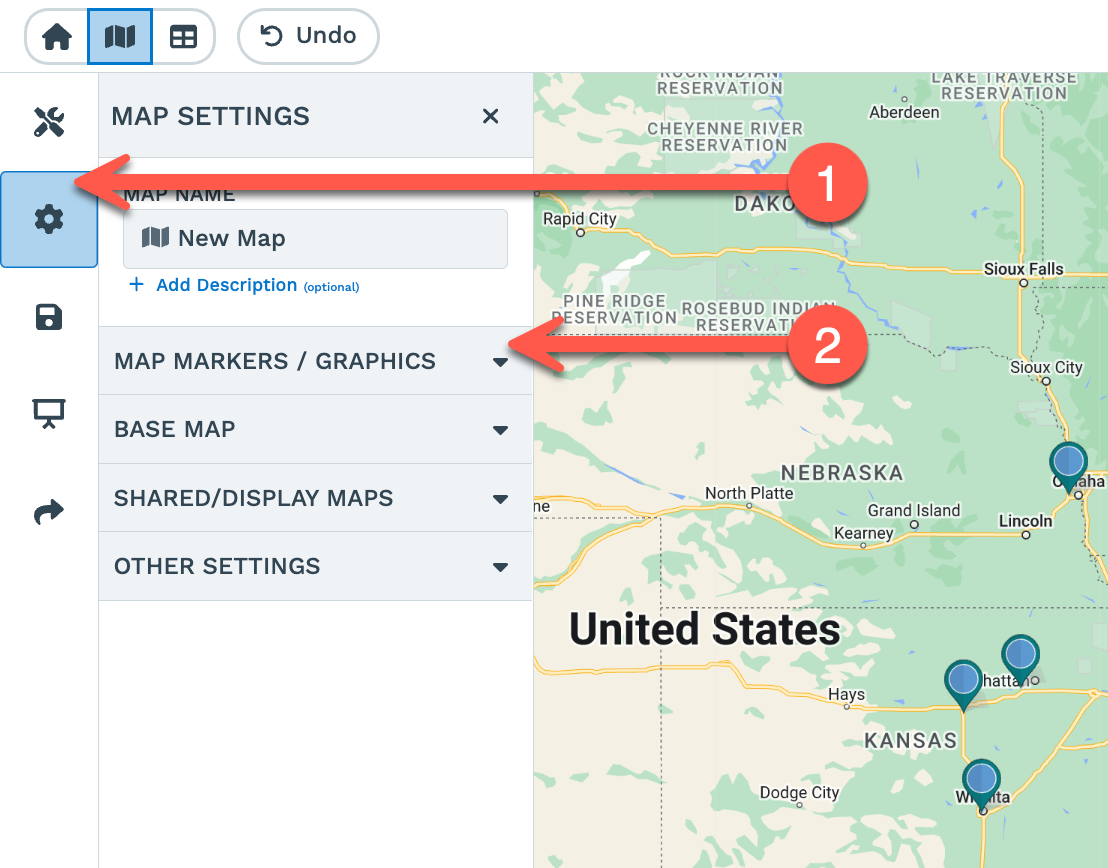Select the map marker near Wichita
Viewport: 1108px width, 868px height.
(981, 782)
